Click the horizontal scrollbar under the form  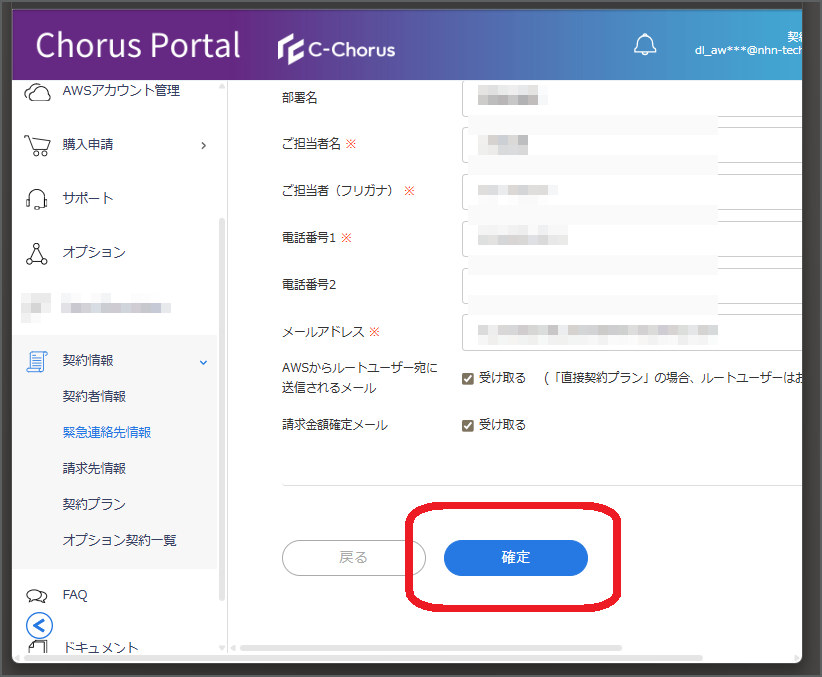431,648
